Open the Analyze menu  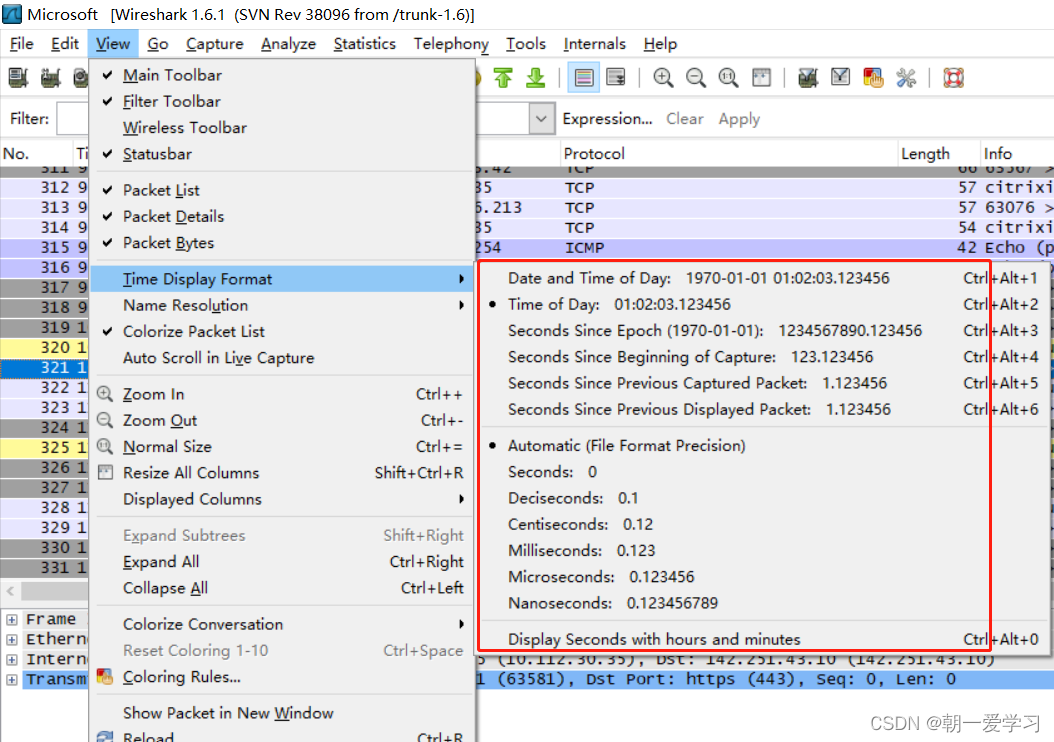pyautogui.click(x=288, y=44)
